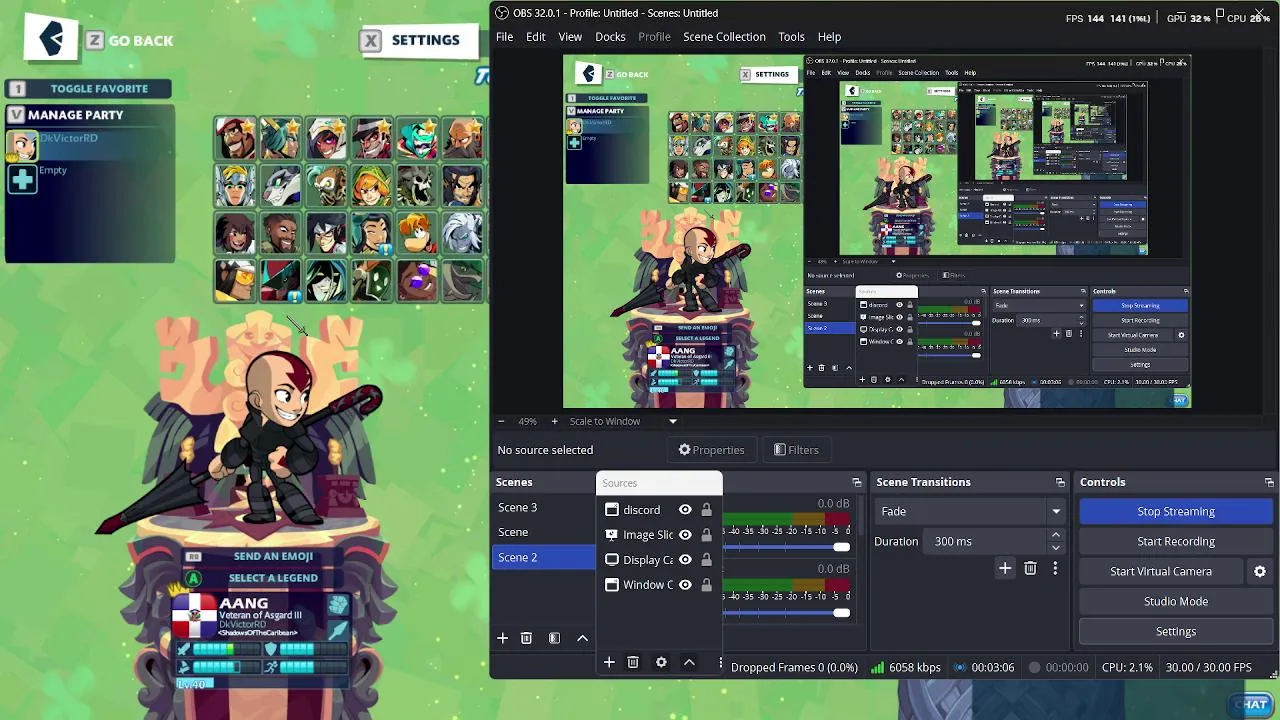Viewport: 1280px width, 720px height.
Task: Click MANAGE PARTY in the game
Action: pos(75,115)
